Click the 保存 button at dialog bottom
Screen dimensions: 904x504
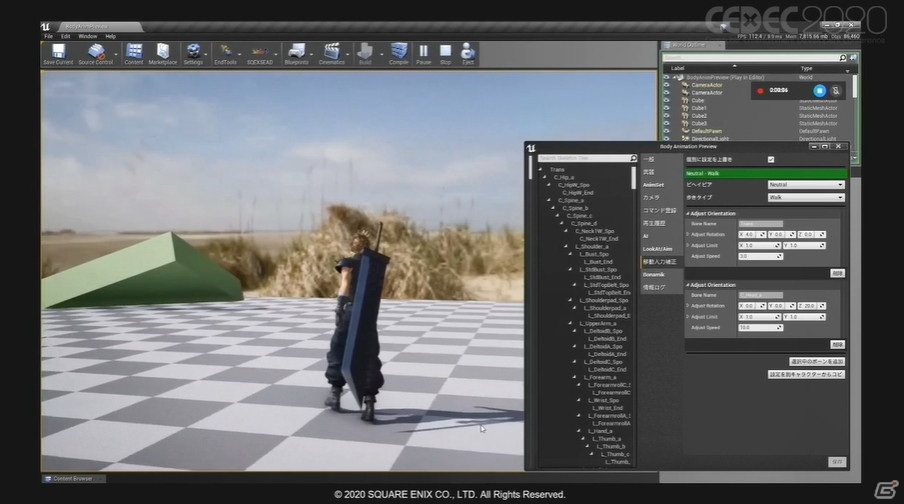pos(837,462)
